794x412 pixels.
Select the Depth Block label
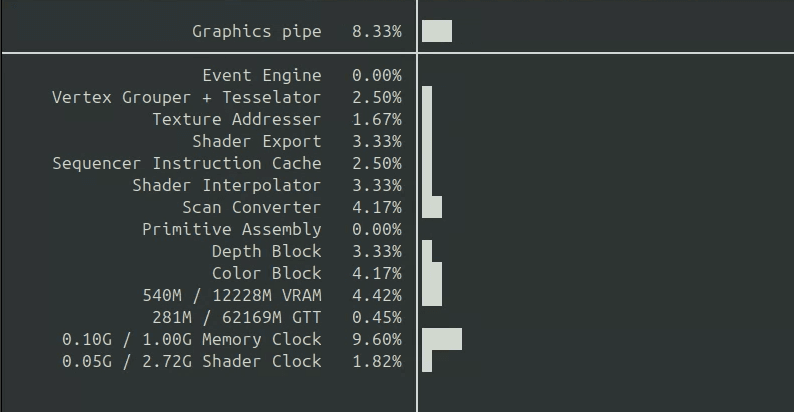pos(267,251)
